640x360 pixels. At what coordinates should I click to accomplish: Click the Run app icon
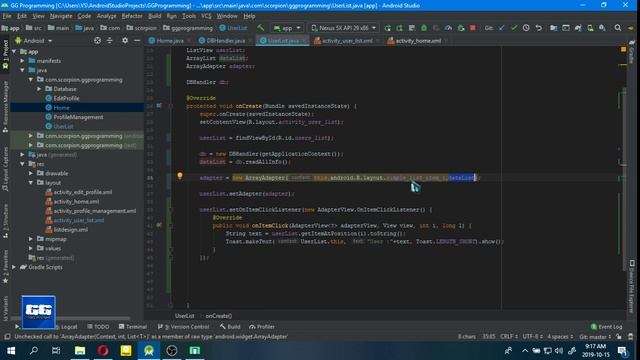tap(387, 28)
